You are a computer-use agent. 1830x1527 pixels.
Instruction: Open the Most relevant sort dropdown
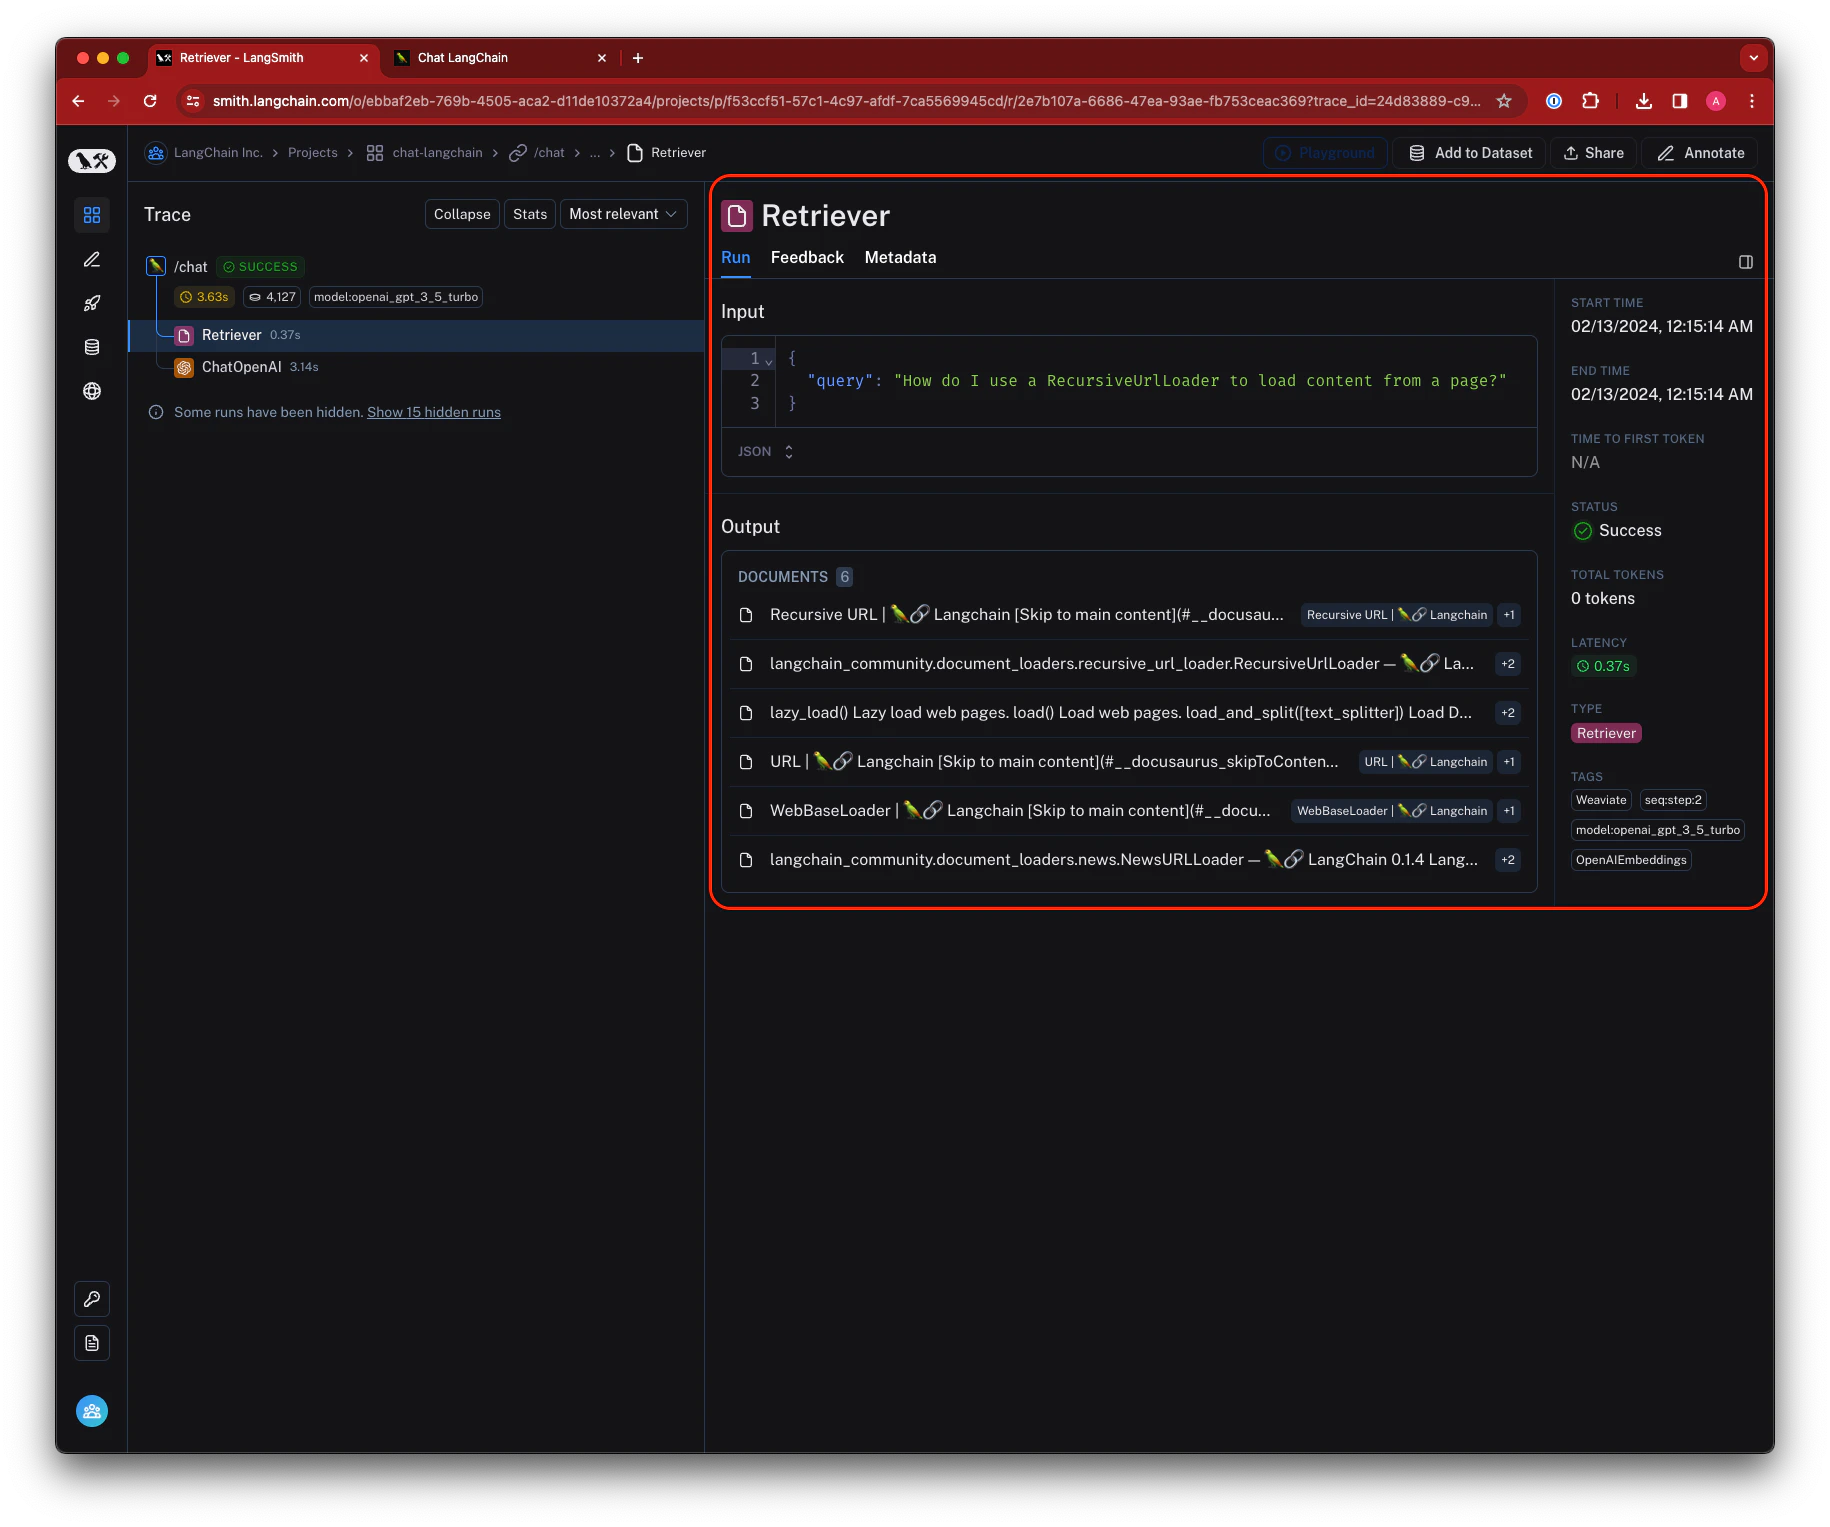[x=624, y=214]
